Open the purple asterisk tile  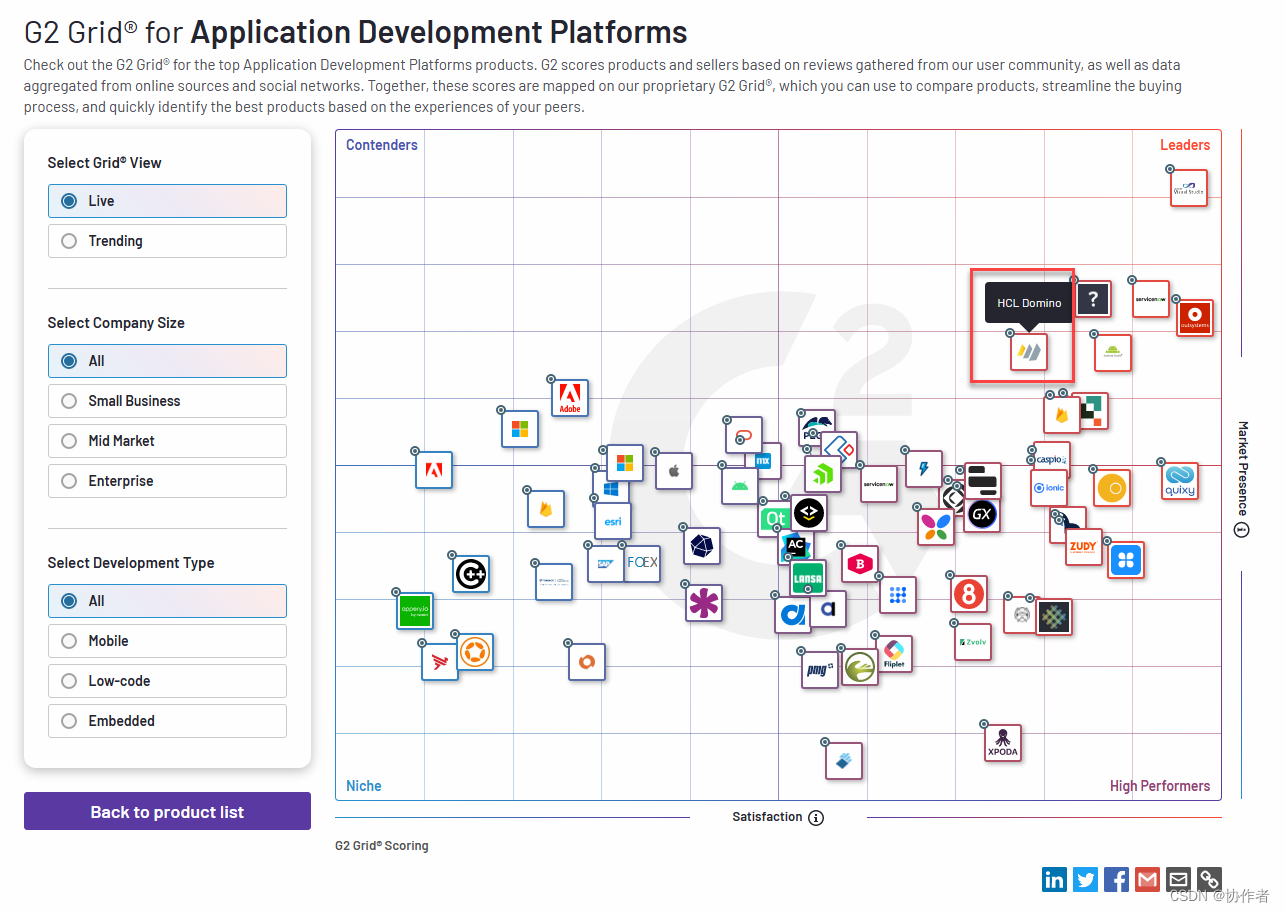pos(704,603)
